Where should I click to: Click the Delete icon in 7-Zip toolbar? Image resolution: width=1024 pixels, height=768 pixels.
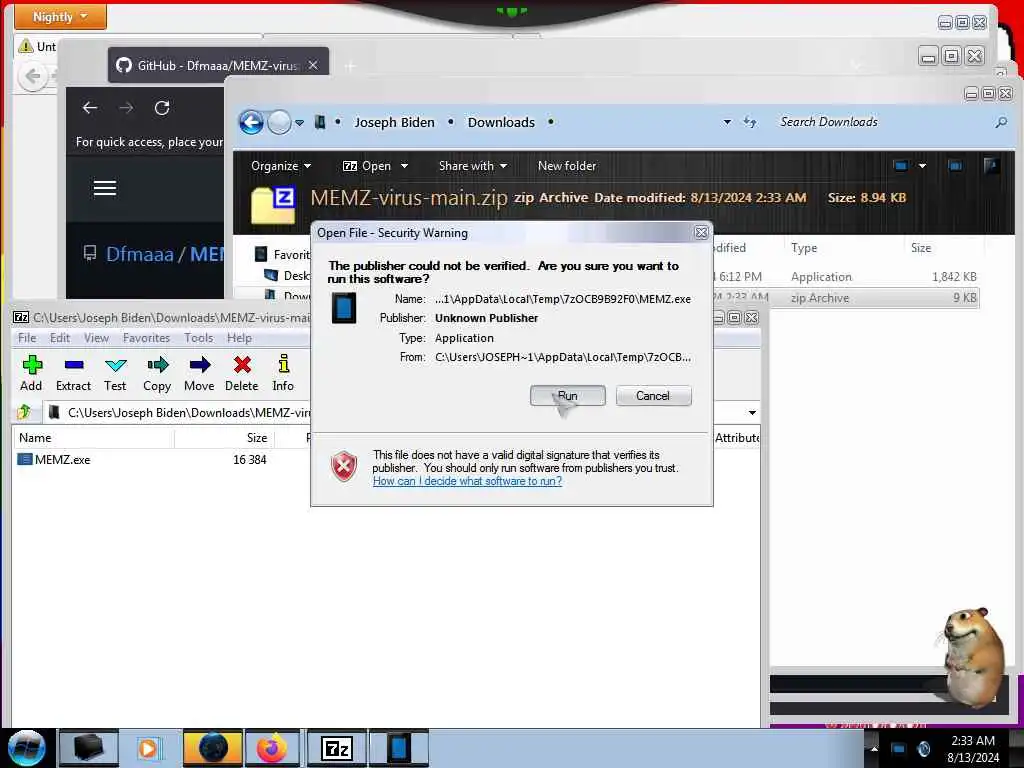tap(242, 374)
